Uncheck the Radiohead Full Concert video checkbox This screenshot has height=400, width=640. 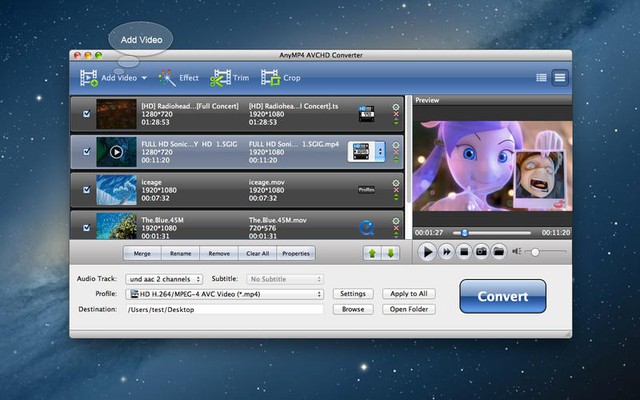coord(86,112)
